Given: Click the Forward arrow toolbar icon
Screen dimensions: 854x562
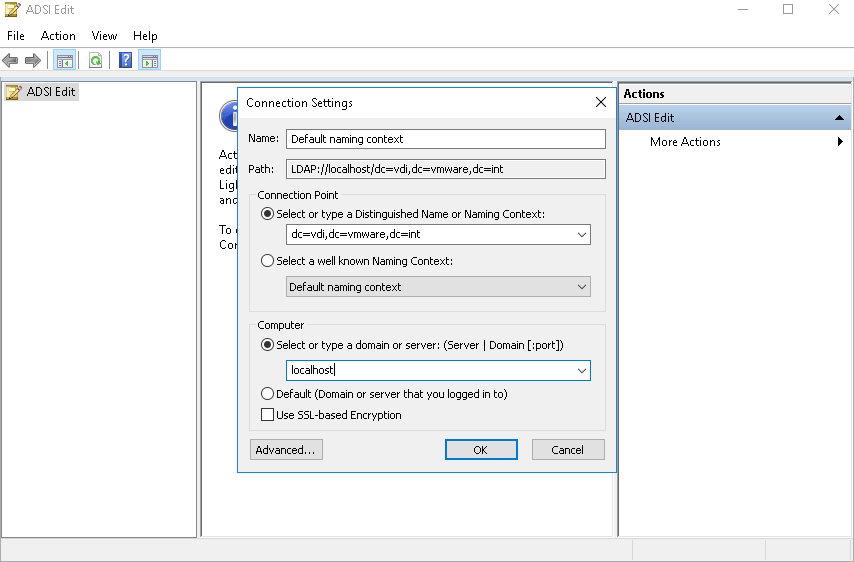Looking at the screenshot, I should point(33,60).
